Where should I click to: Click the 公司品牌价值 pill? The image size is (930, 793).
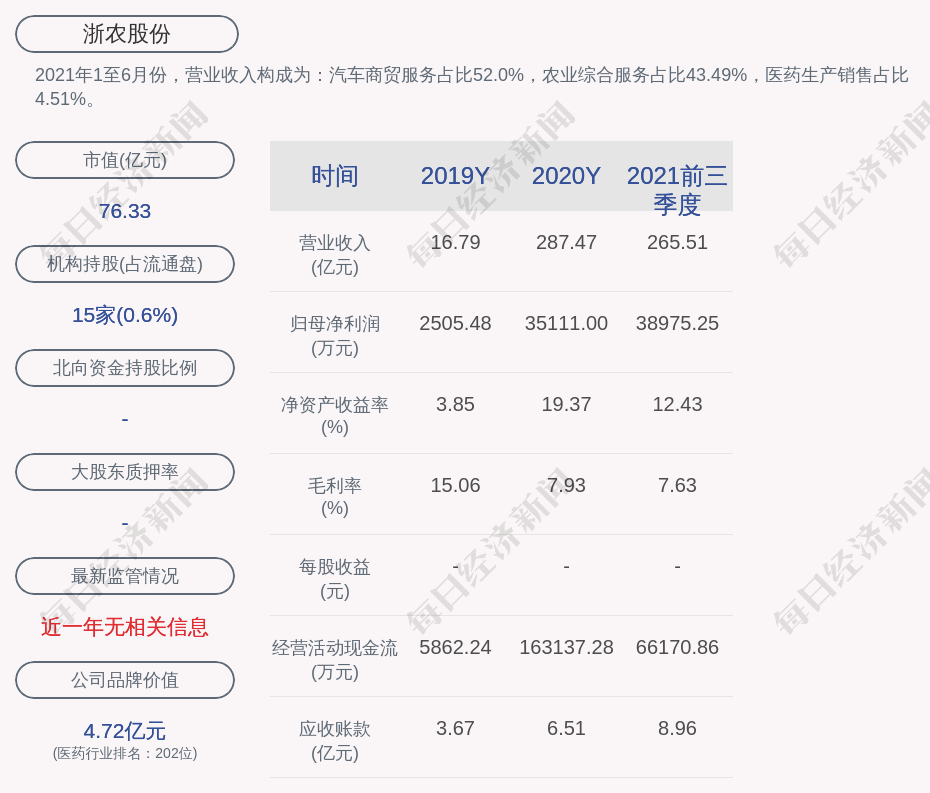click(x=125, y=680)
